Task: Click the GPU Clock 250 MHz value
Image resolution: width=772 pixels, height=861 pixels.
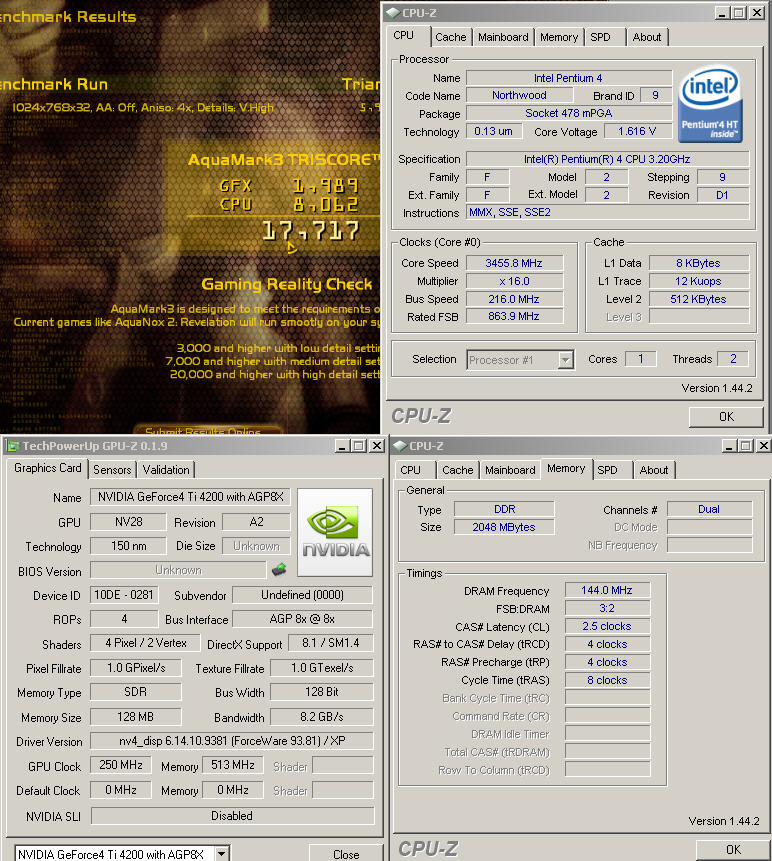Action: pyautogui.click(x=121, y=765)
